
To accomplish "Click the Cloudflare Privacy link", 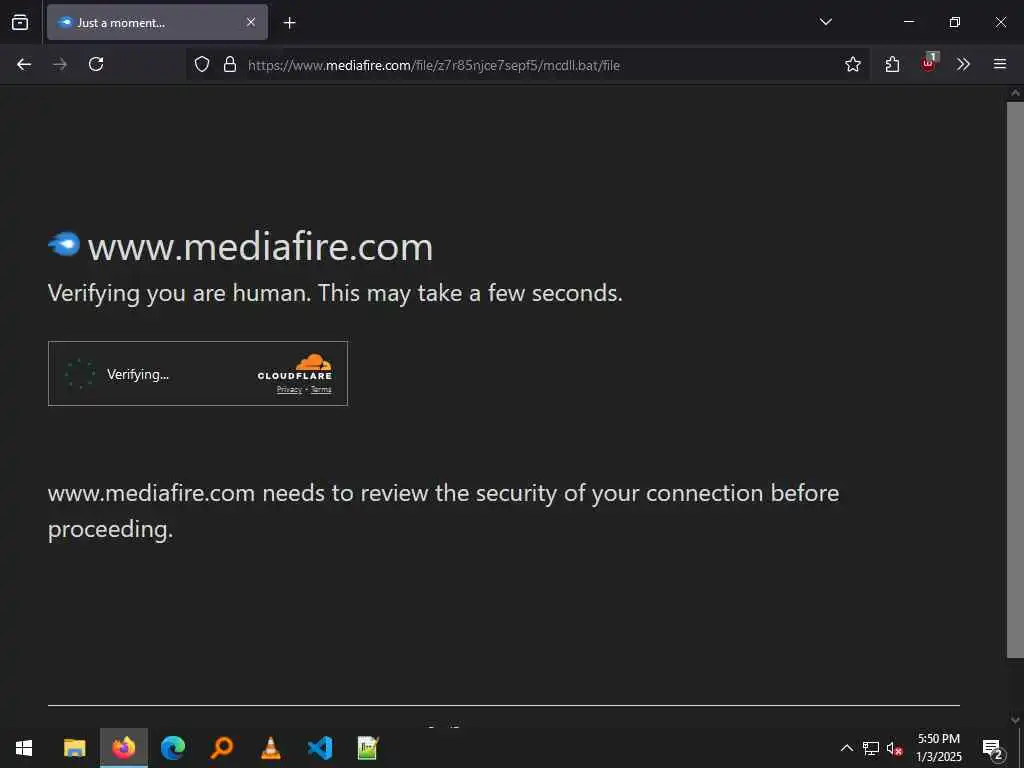I will (x=289, y=390).
